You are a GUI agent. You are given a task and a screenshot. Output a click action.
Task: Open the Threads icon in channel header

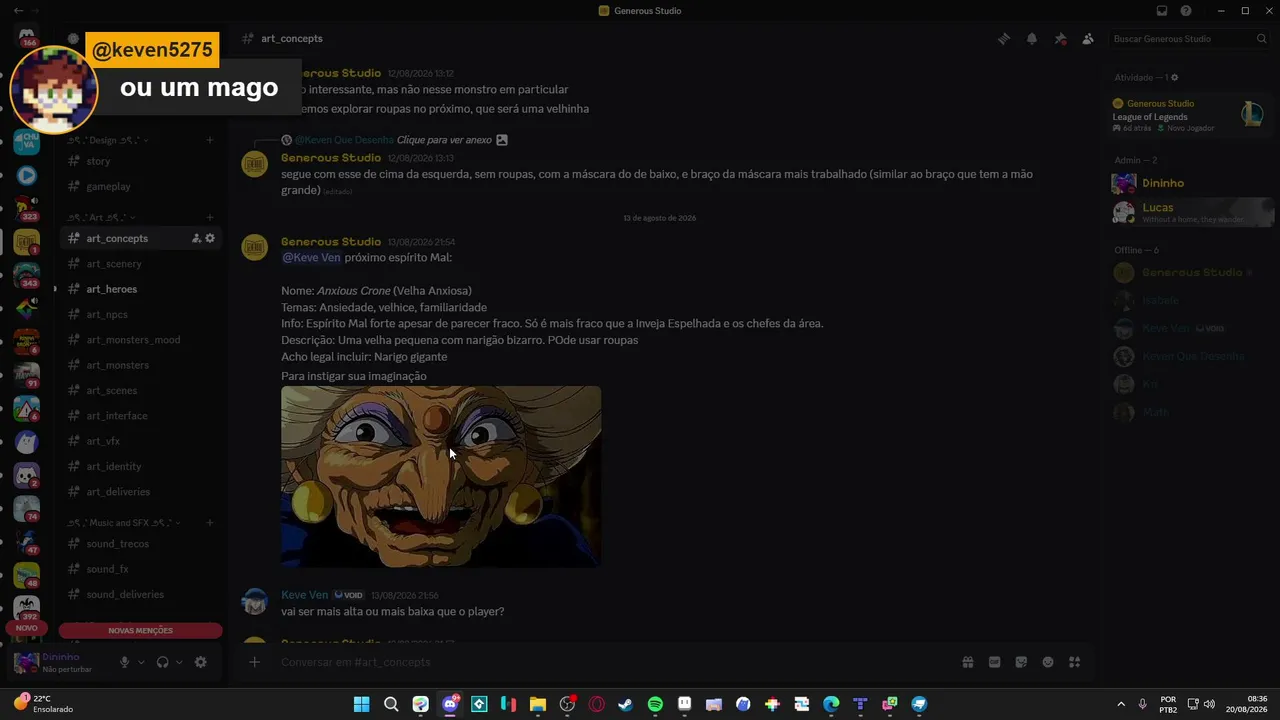coord(1004,39)
